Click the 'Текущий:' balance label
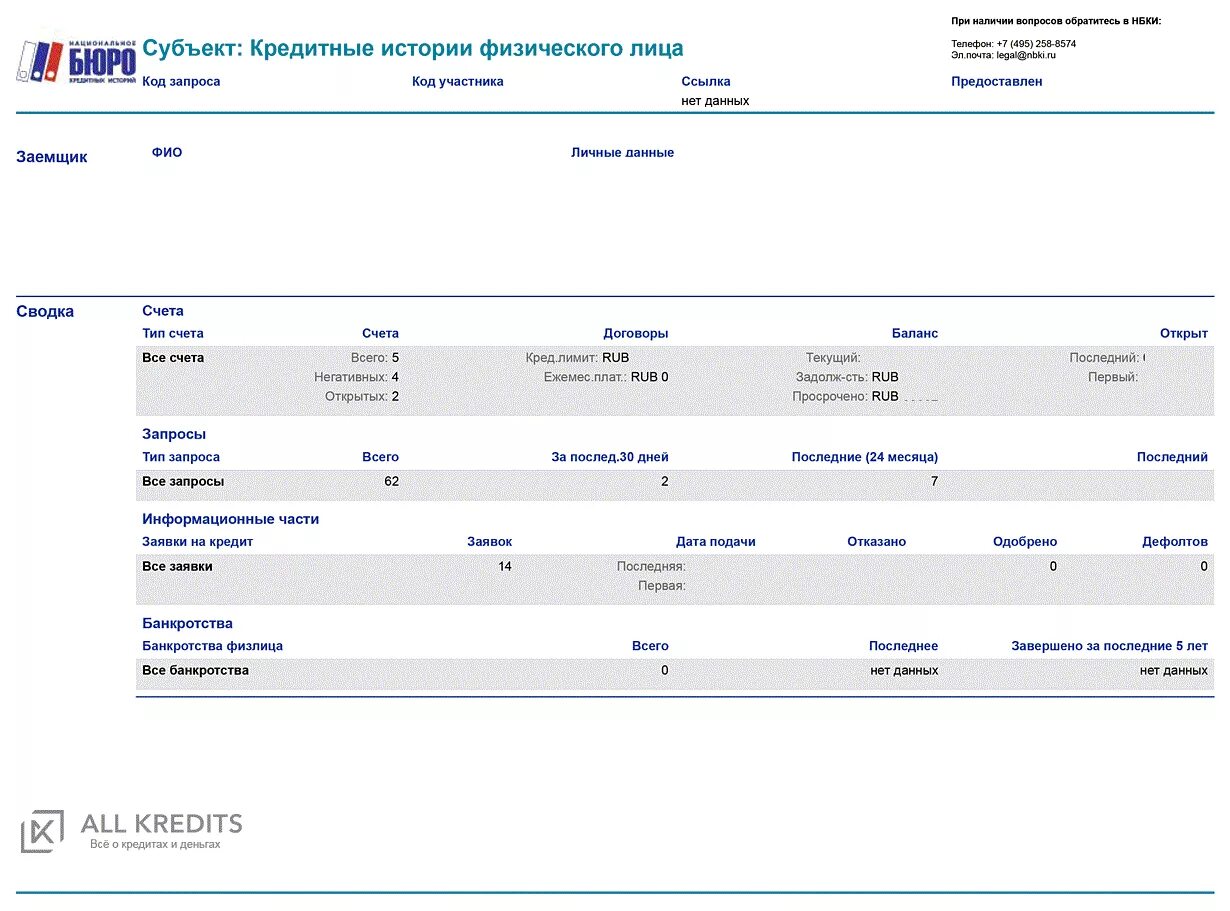This screenshot has height=911, width=1230. (x=833, y=358)
